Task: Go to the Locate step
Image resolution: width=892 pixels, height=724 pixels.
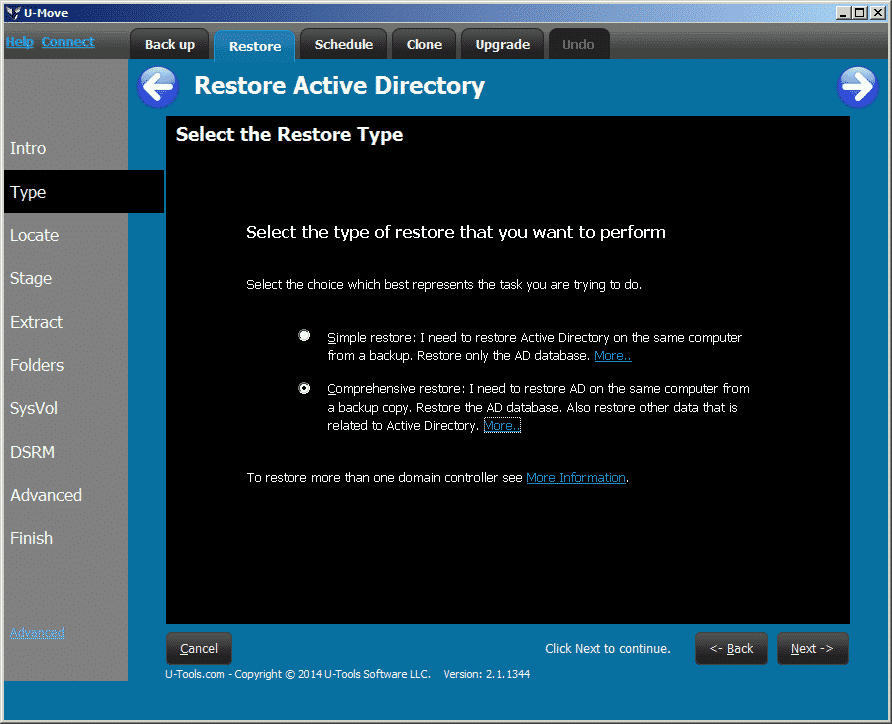Action: (x=34, y=235)
